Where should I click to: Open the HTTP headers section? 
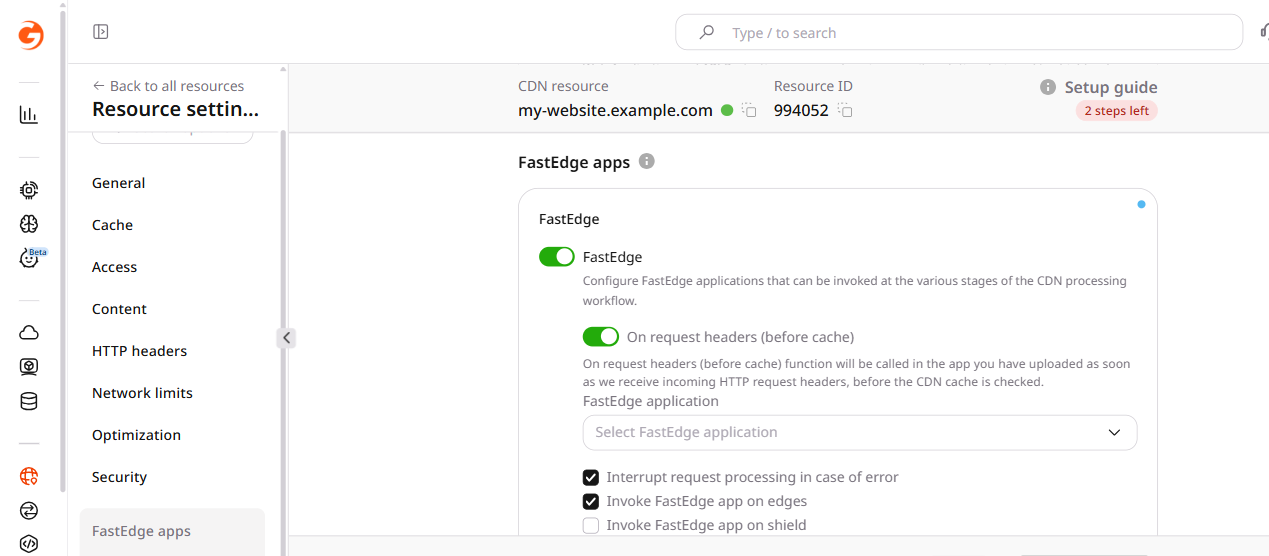pyautogui.click(x=139, y=351)
